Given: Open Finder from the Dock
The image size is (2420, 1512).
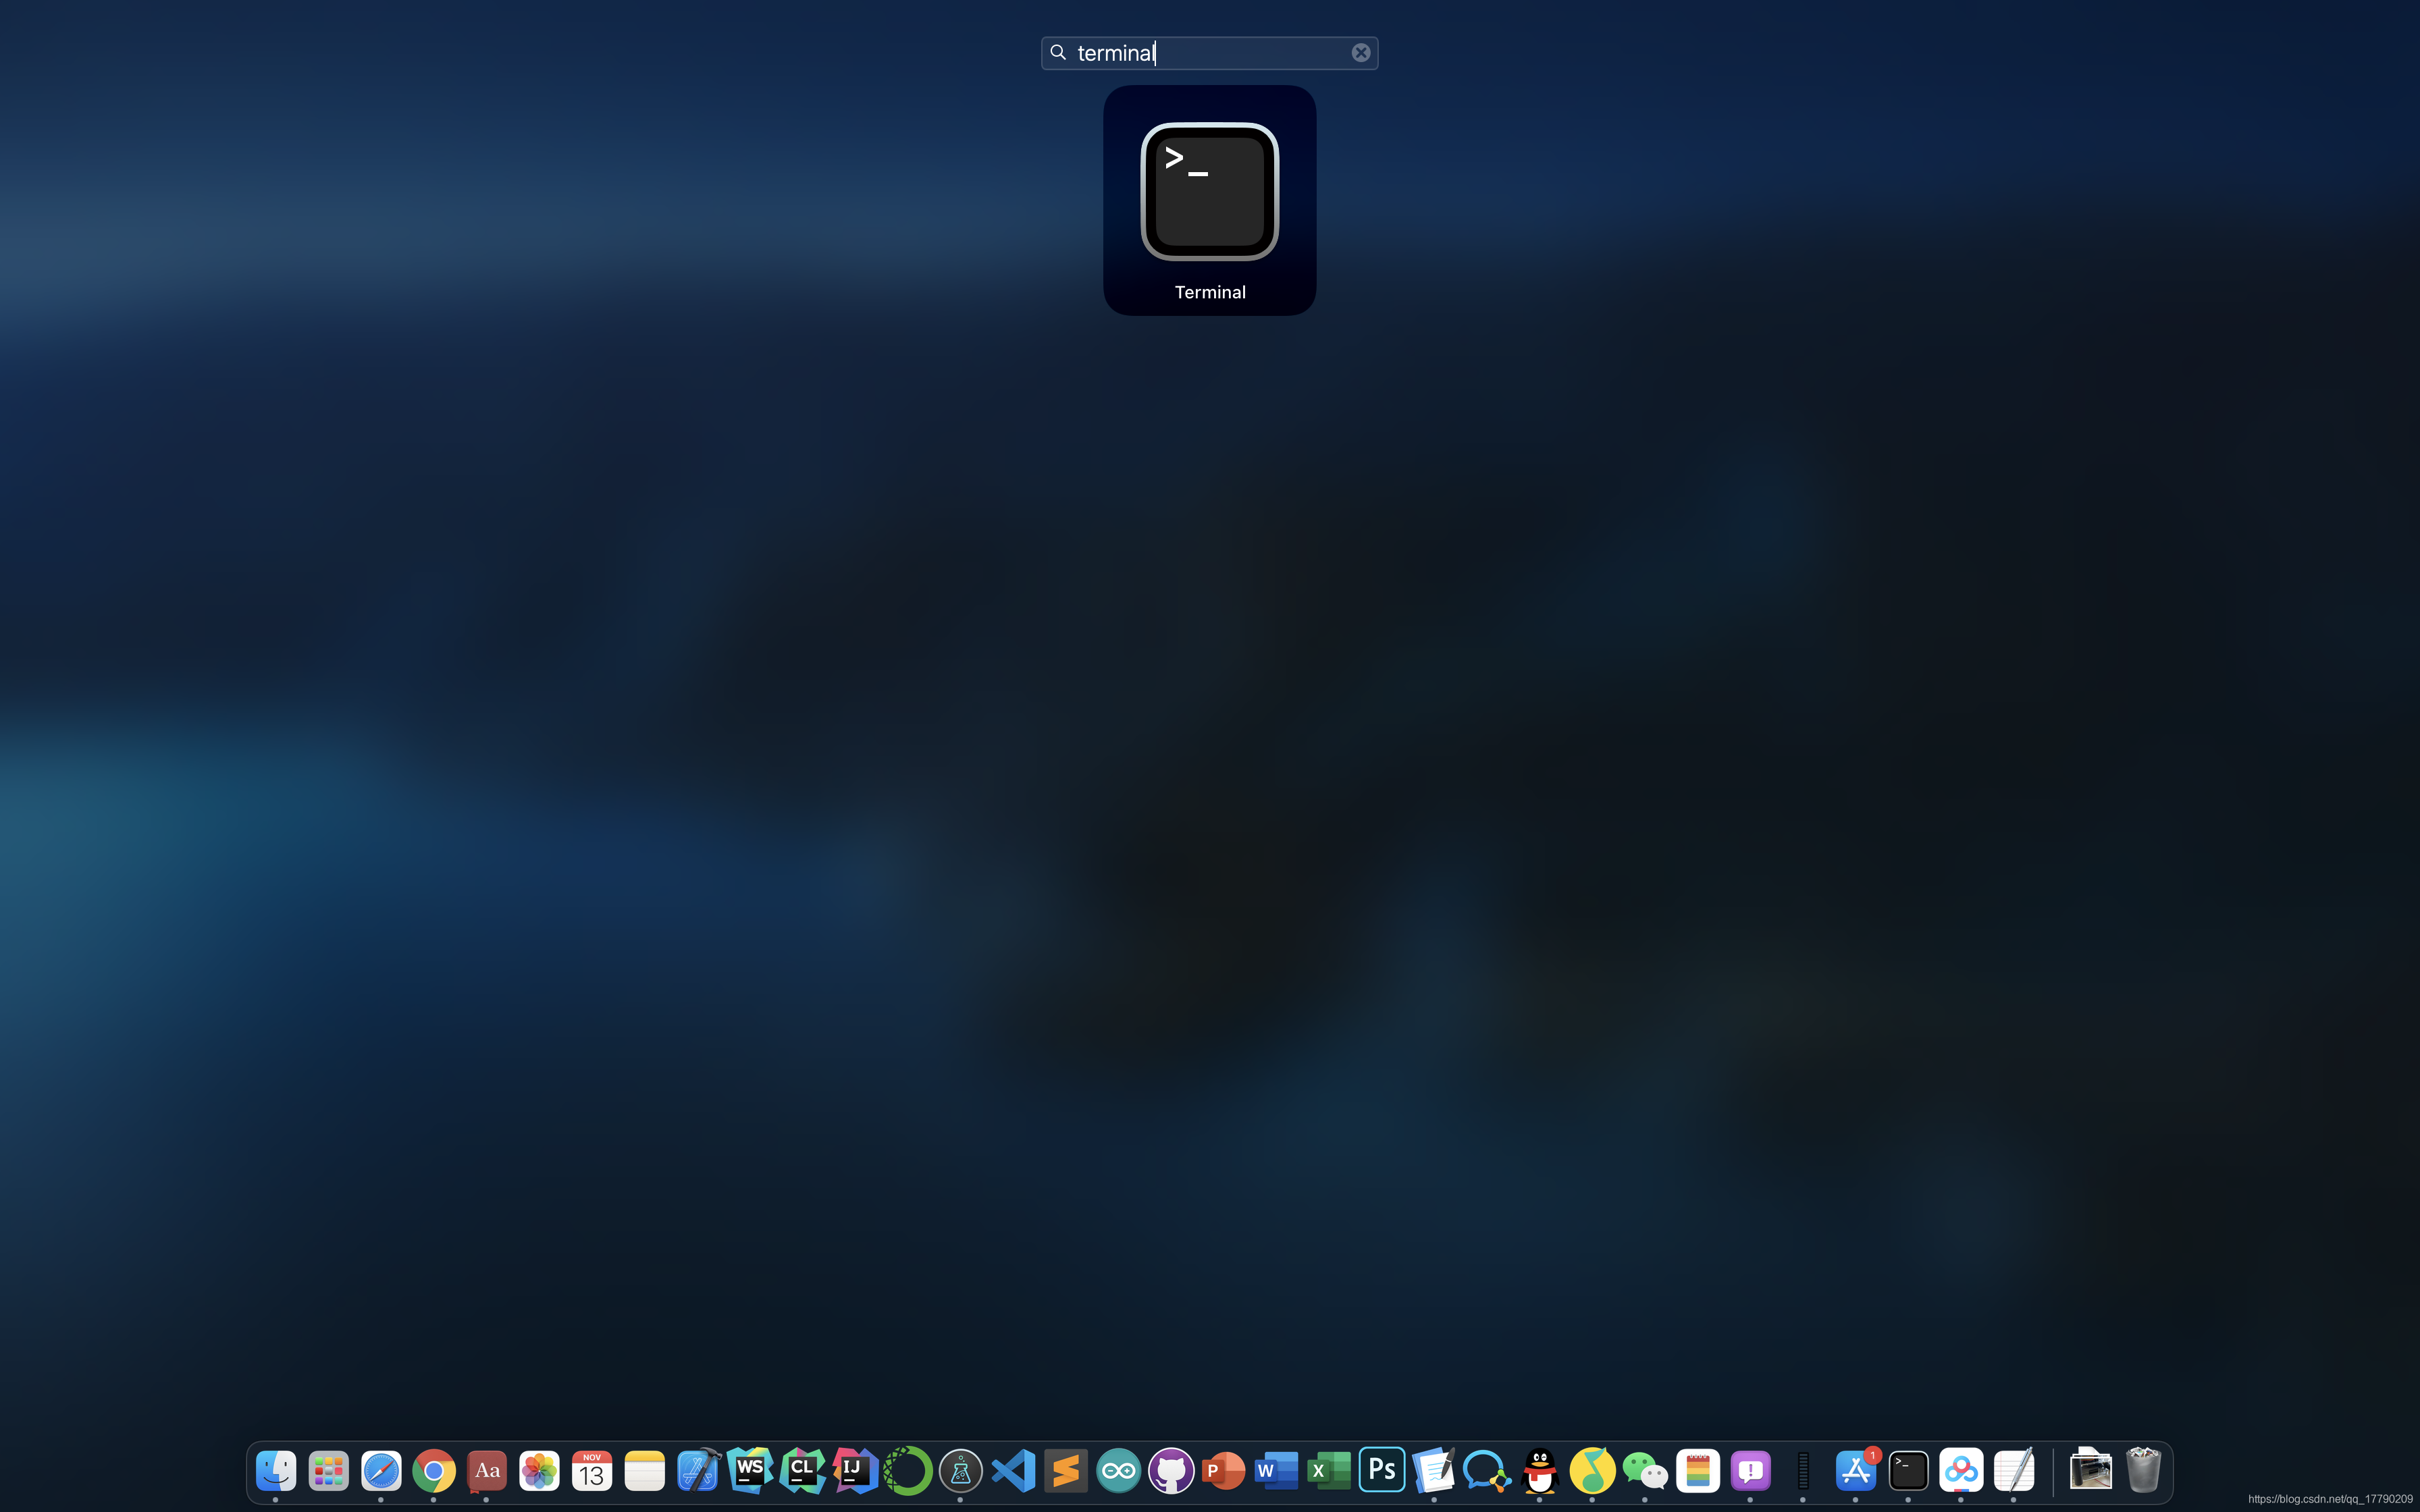Looking at the screenshot, I should point(275,1470).
